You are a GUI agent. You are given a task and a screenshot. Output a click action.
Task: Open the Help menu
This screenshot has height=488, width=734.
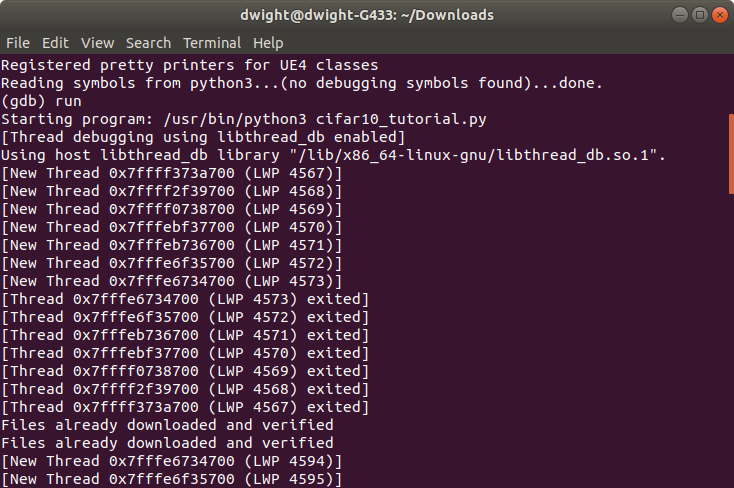[268, 43]
